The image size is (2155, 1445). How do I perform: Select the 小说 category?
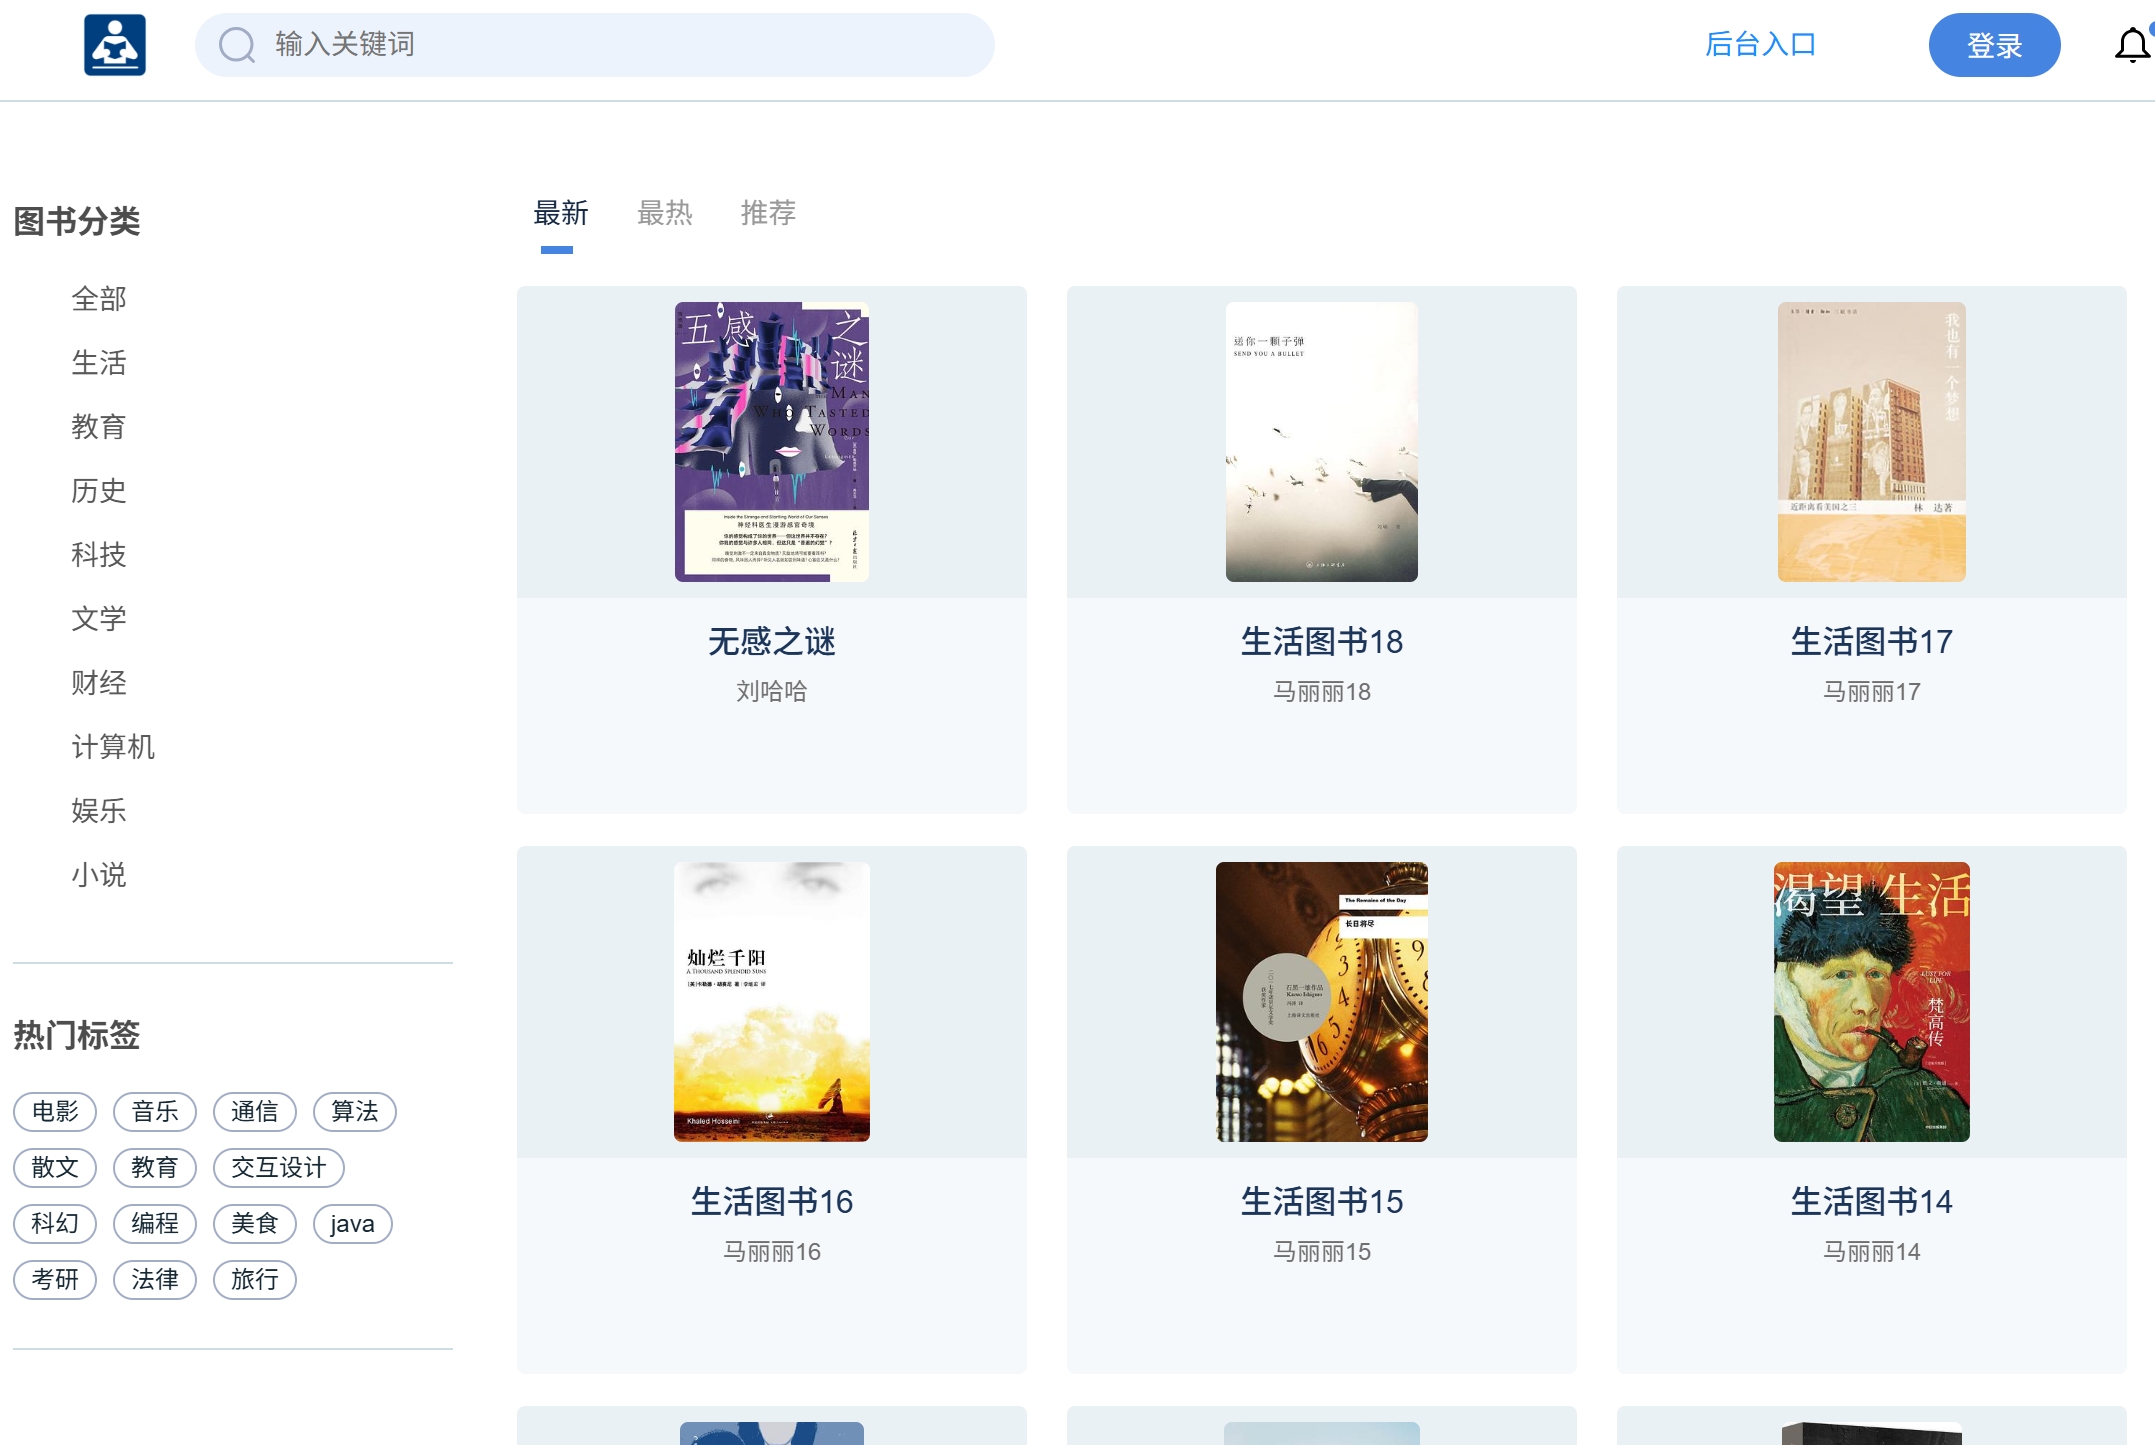(99, 874)
